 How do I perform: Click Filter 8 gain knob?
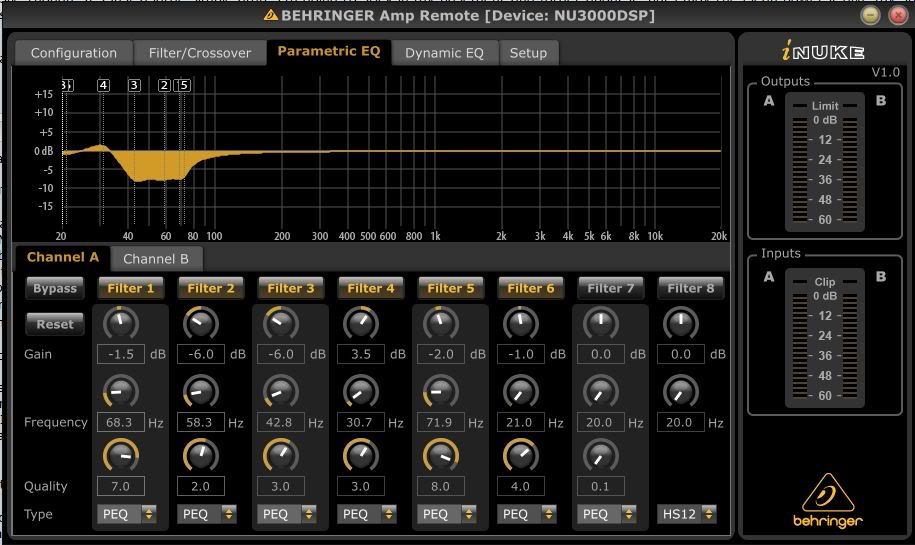680,323
